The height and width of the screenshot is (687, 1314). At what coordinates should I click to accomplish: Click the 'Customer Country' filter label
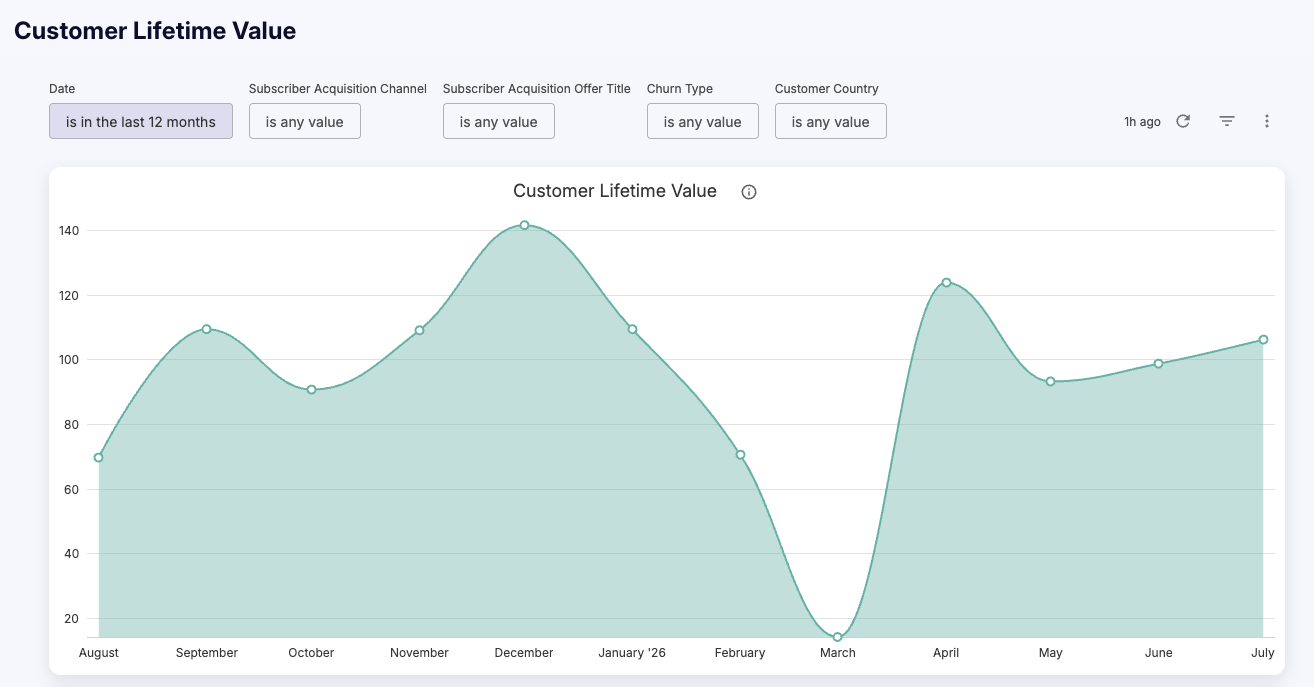click(827, 89)
